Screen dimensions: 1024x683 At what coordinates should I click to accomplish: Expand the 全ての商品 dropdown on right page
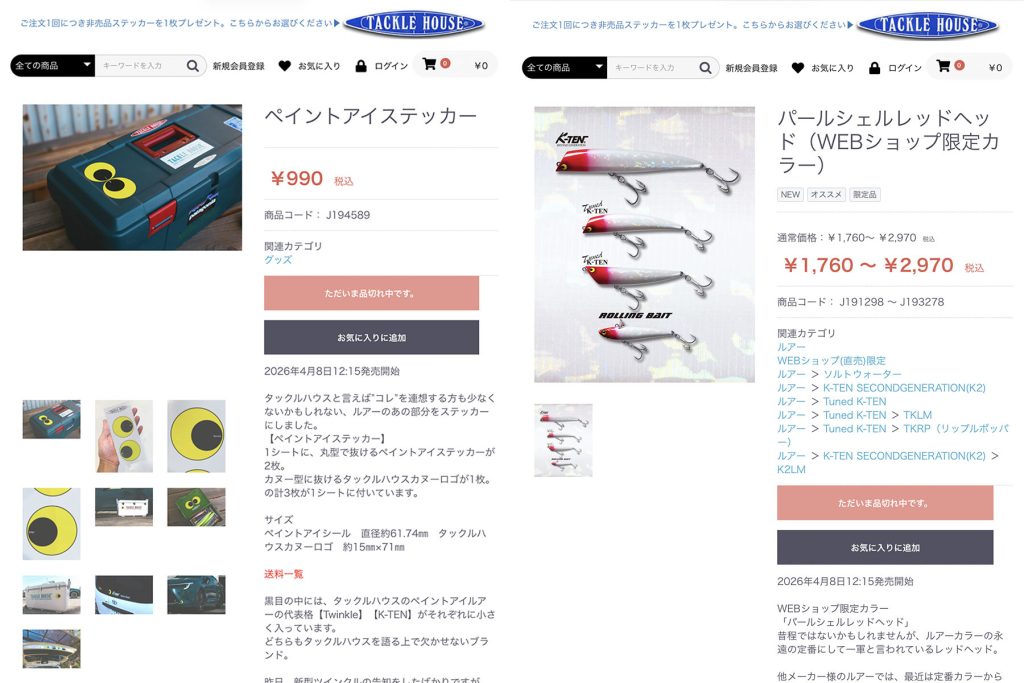point(565,67)
